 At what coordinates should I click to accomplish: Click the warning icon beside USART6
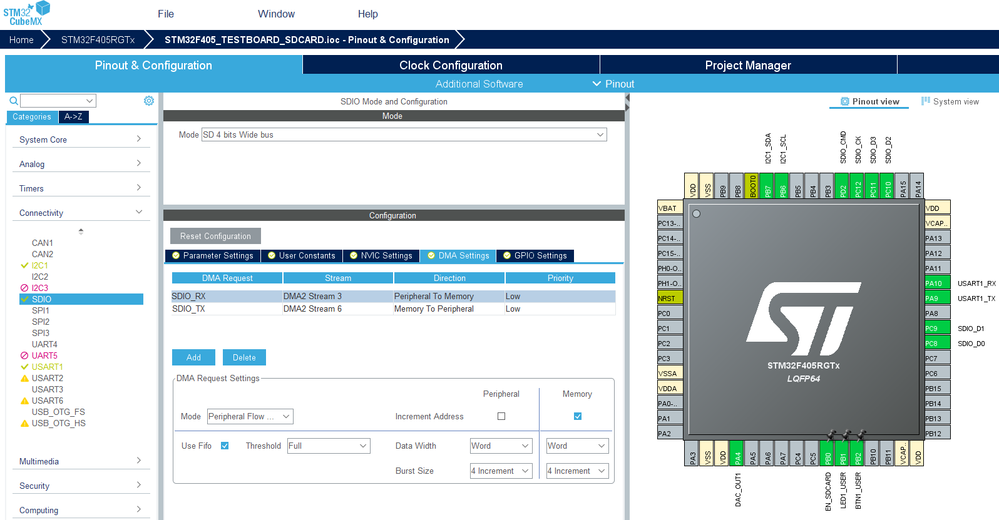coord(24,401)
